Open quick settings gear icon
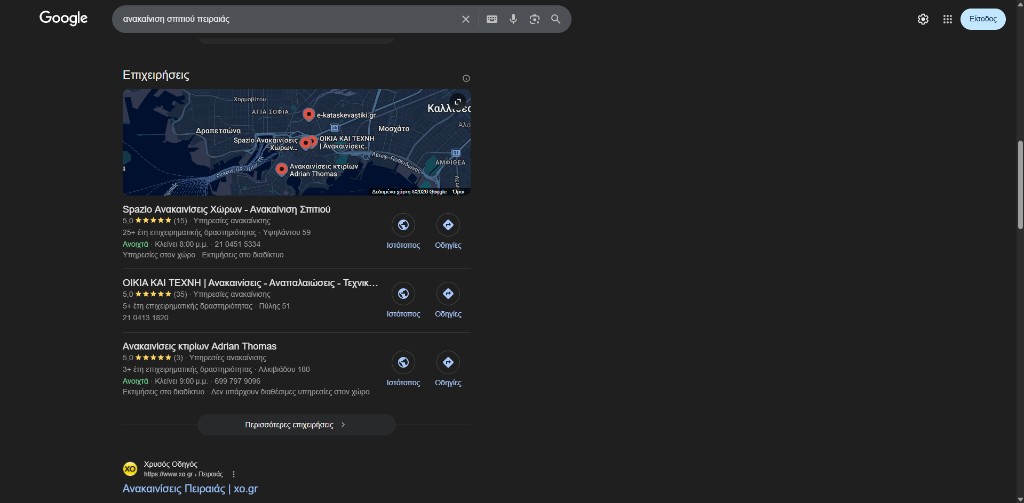The image size is (1024, 503). pyautogui.click(x=923, y=19)
